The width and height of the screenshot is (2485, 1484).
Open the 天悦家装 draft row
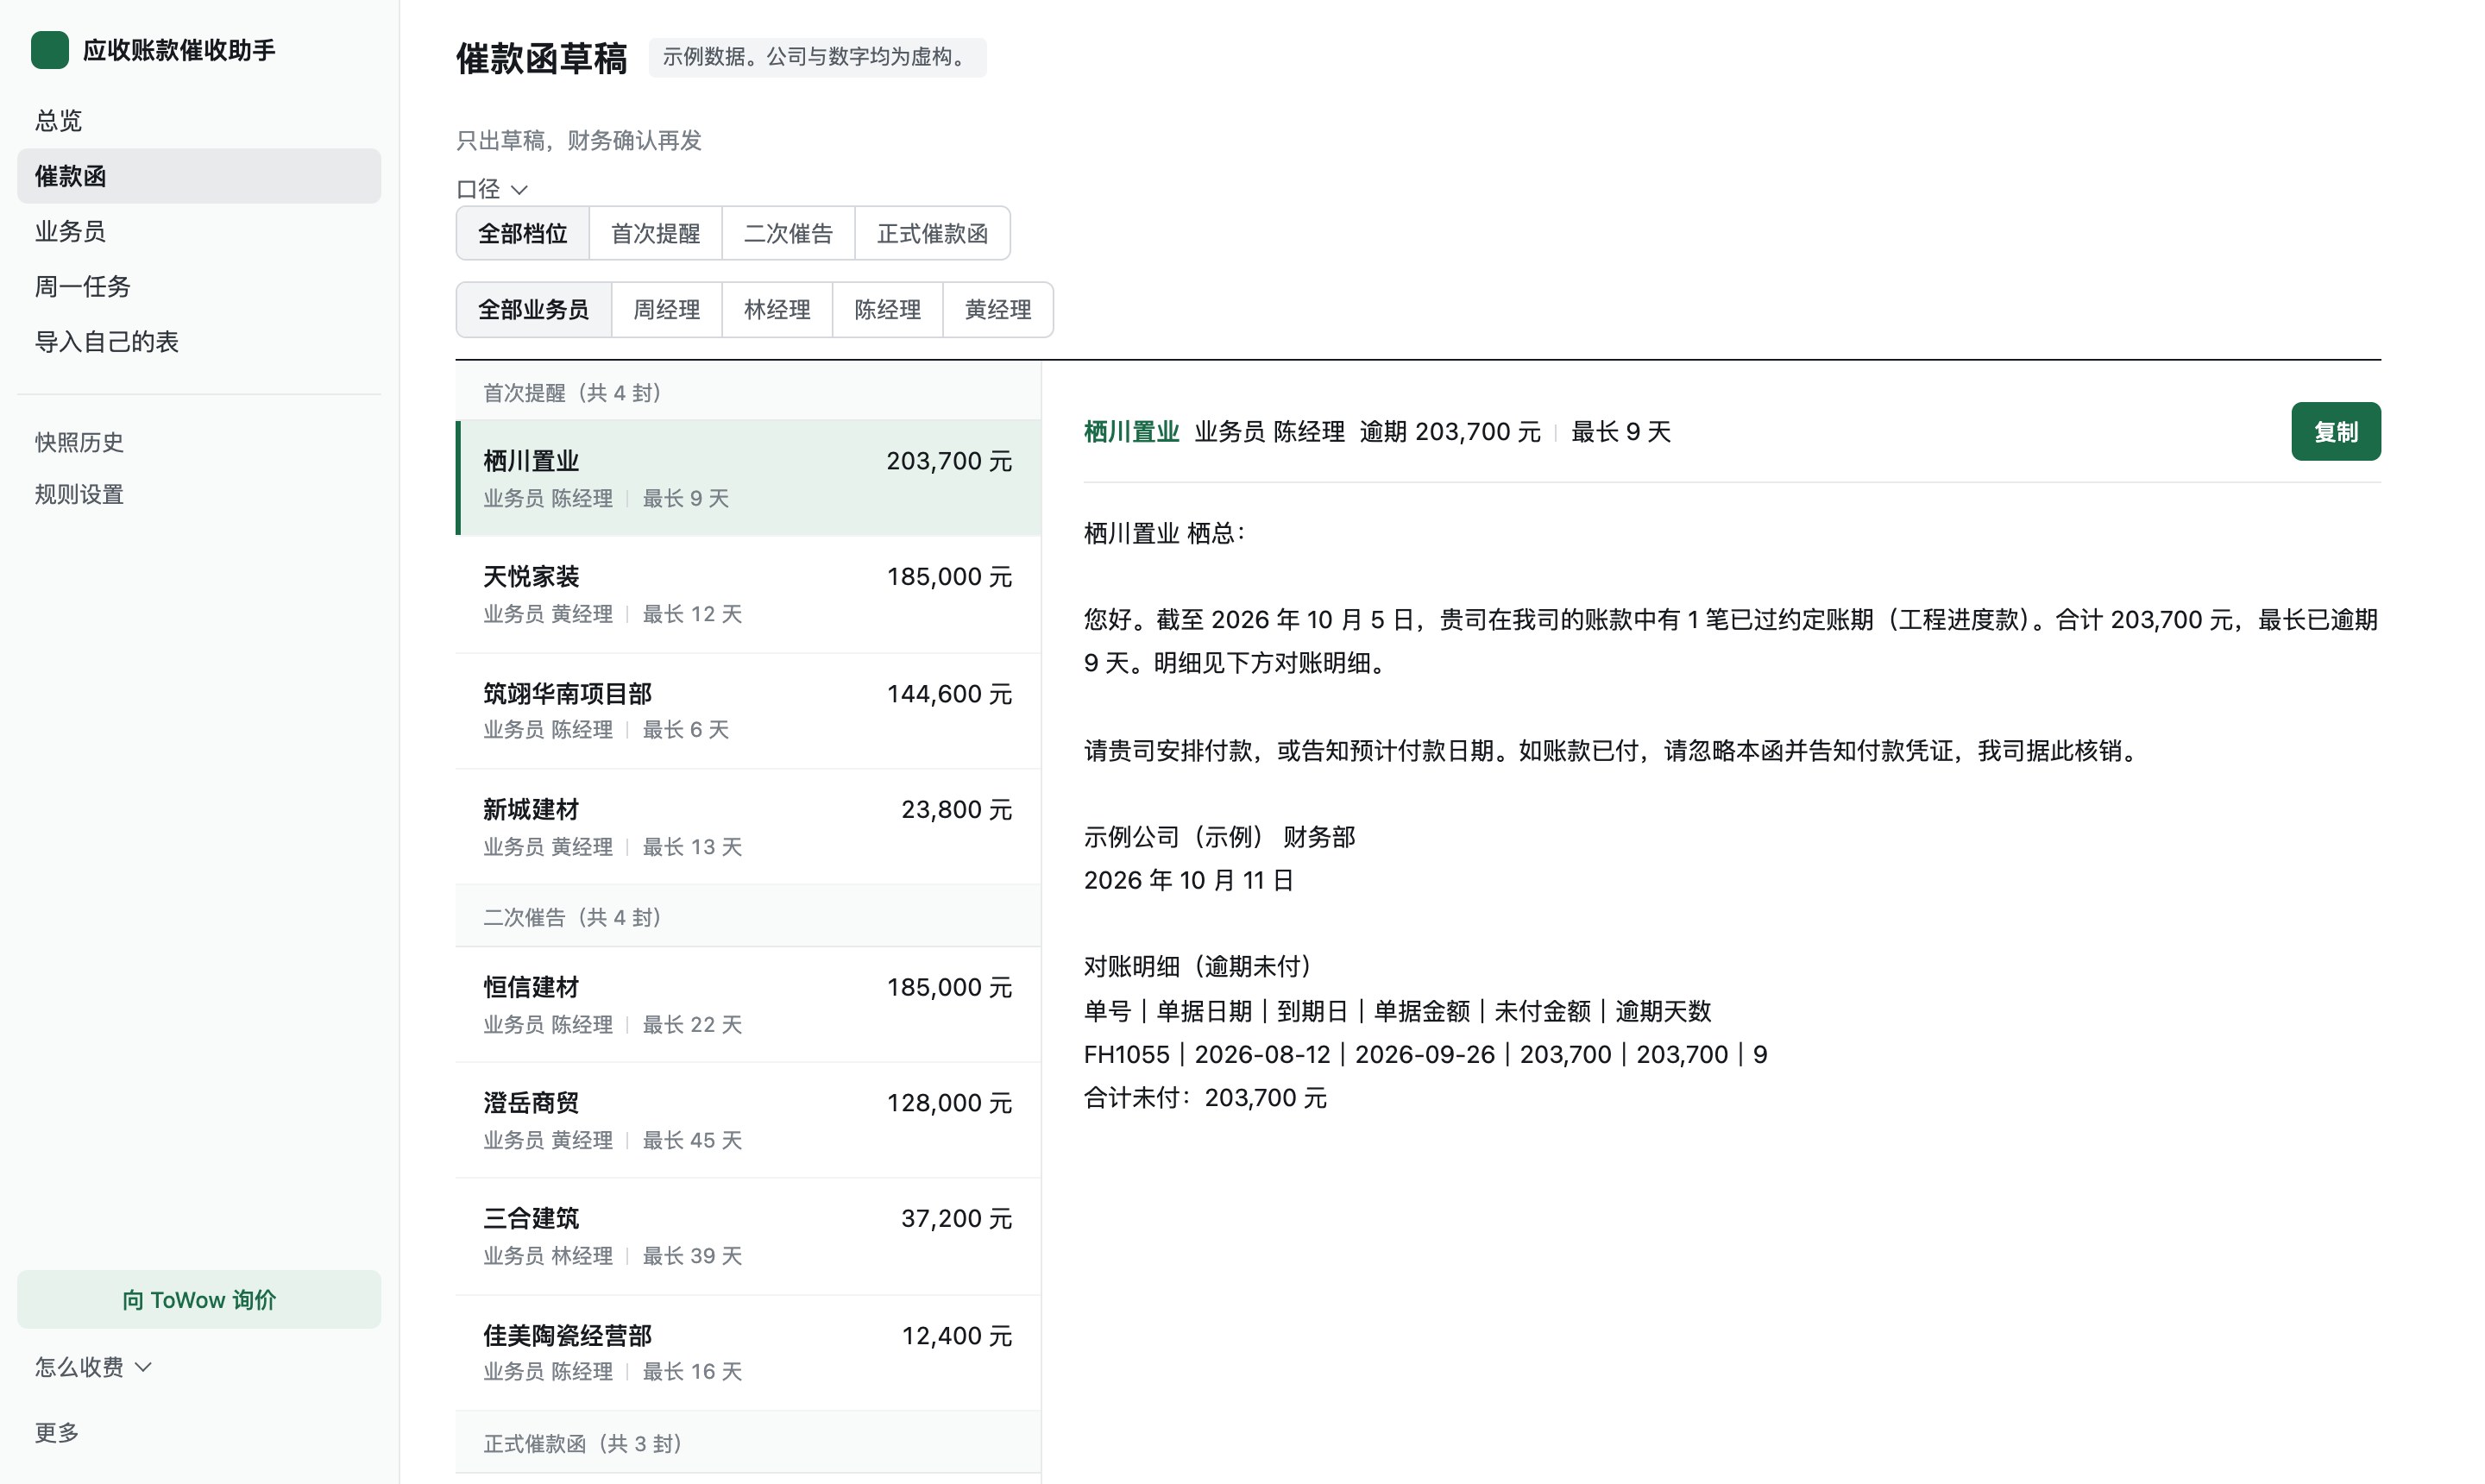pos(748,594)
